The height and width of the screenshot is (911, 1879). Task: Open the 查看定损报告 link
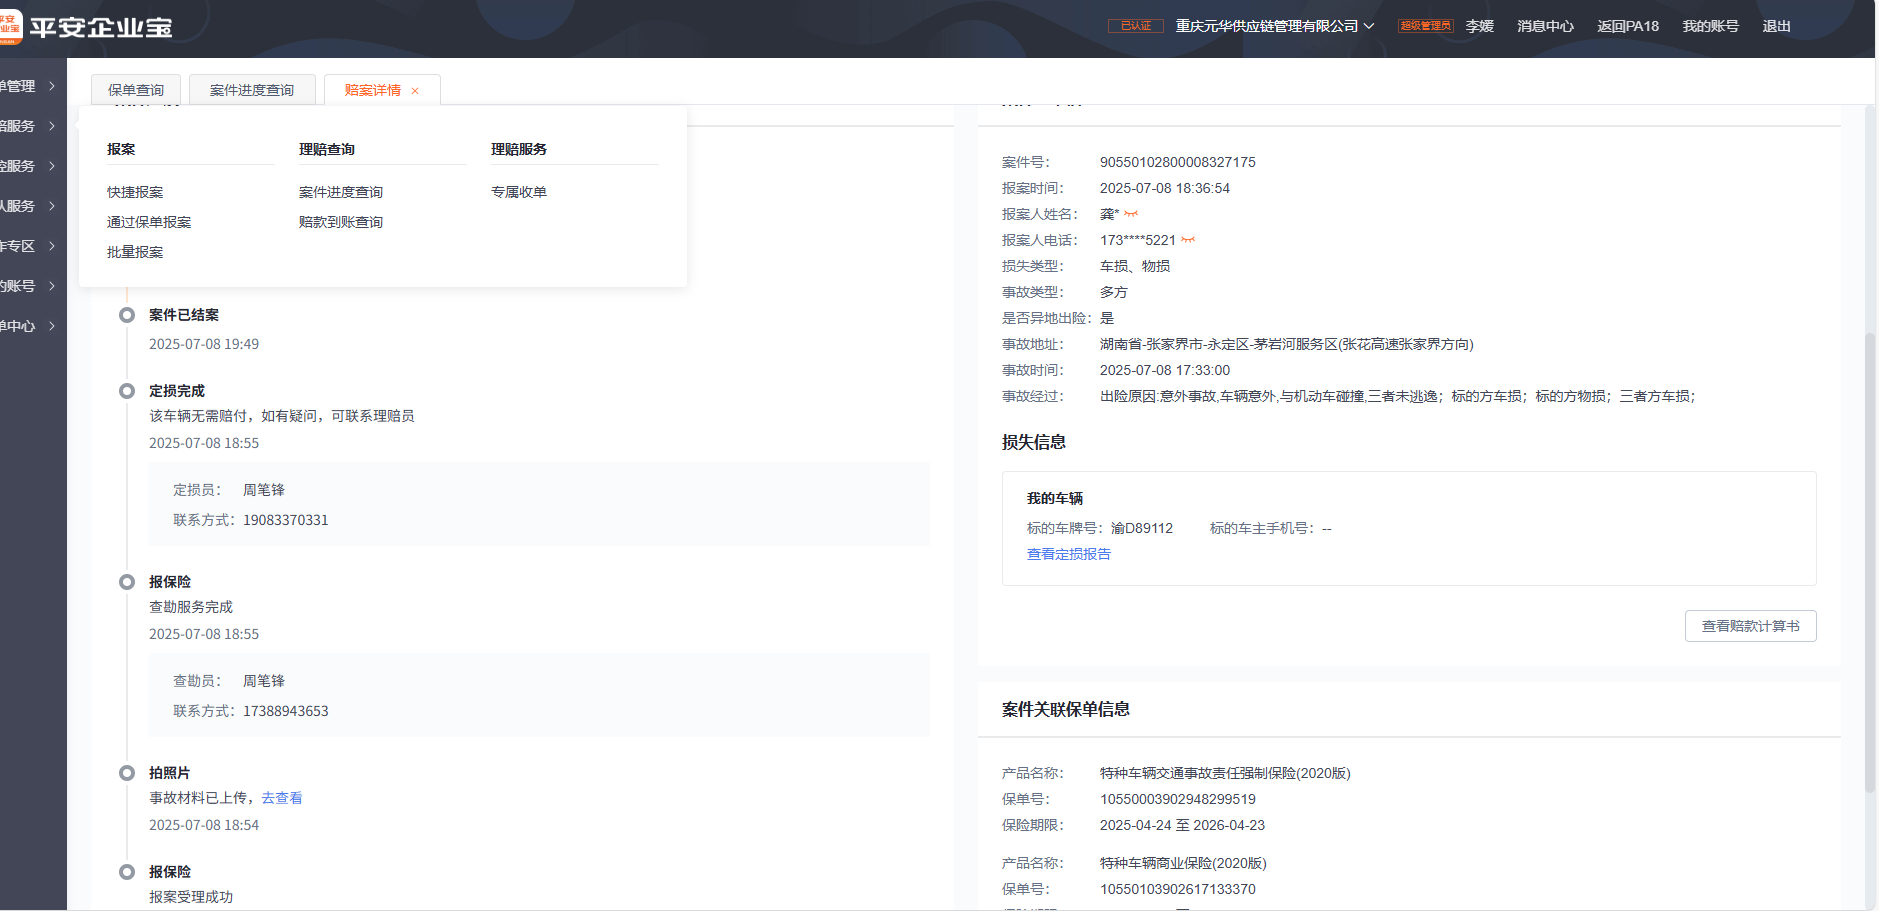point(1068,554)
